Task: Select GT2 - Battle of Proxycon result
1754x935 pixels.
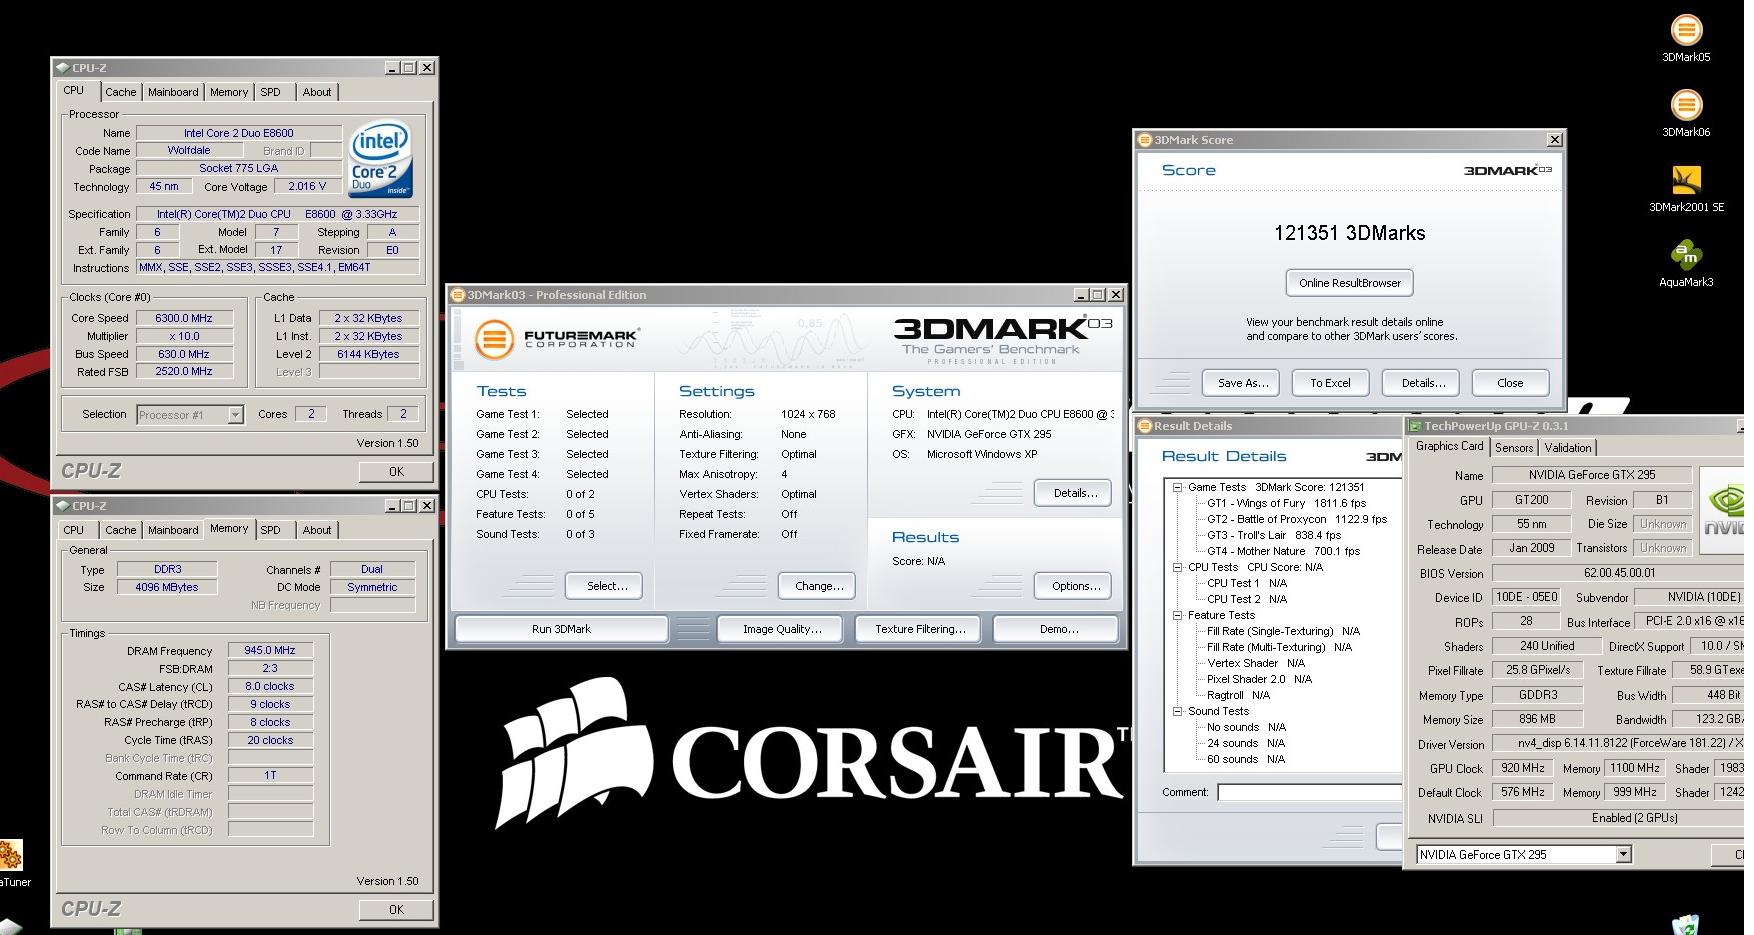Action: point(1297,519)
